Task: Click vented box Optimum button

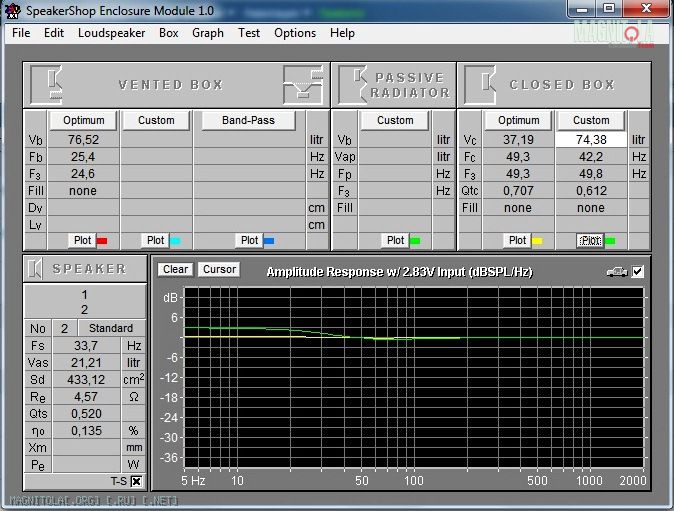Action: [x=83, y=120]
